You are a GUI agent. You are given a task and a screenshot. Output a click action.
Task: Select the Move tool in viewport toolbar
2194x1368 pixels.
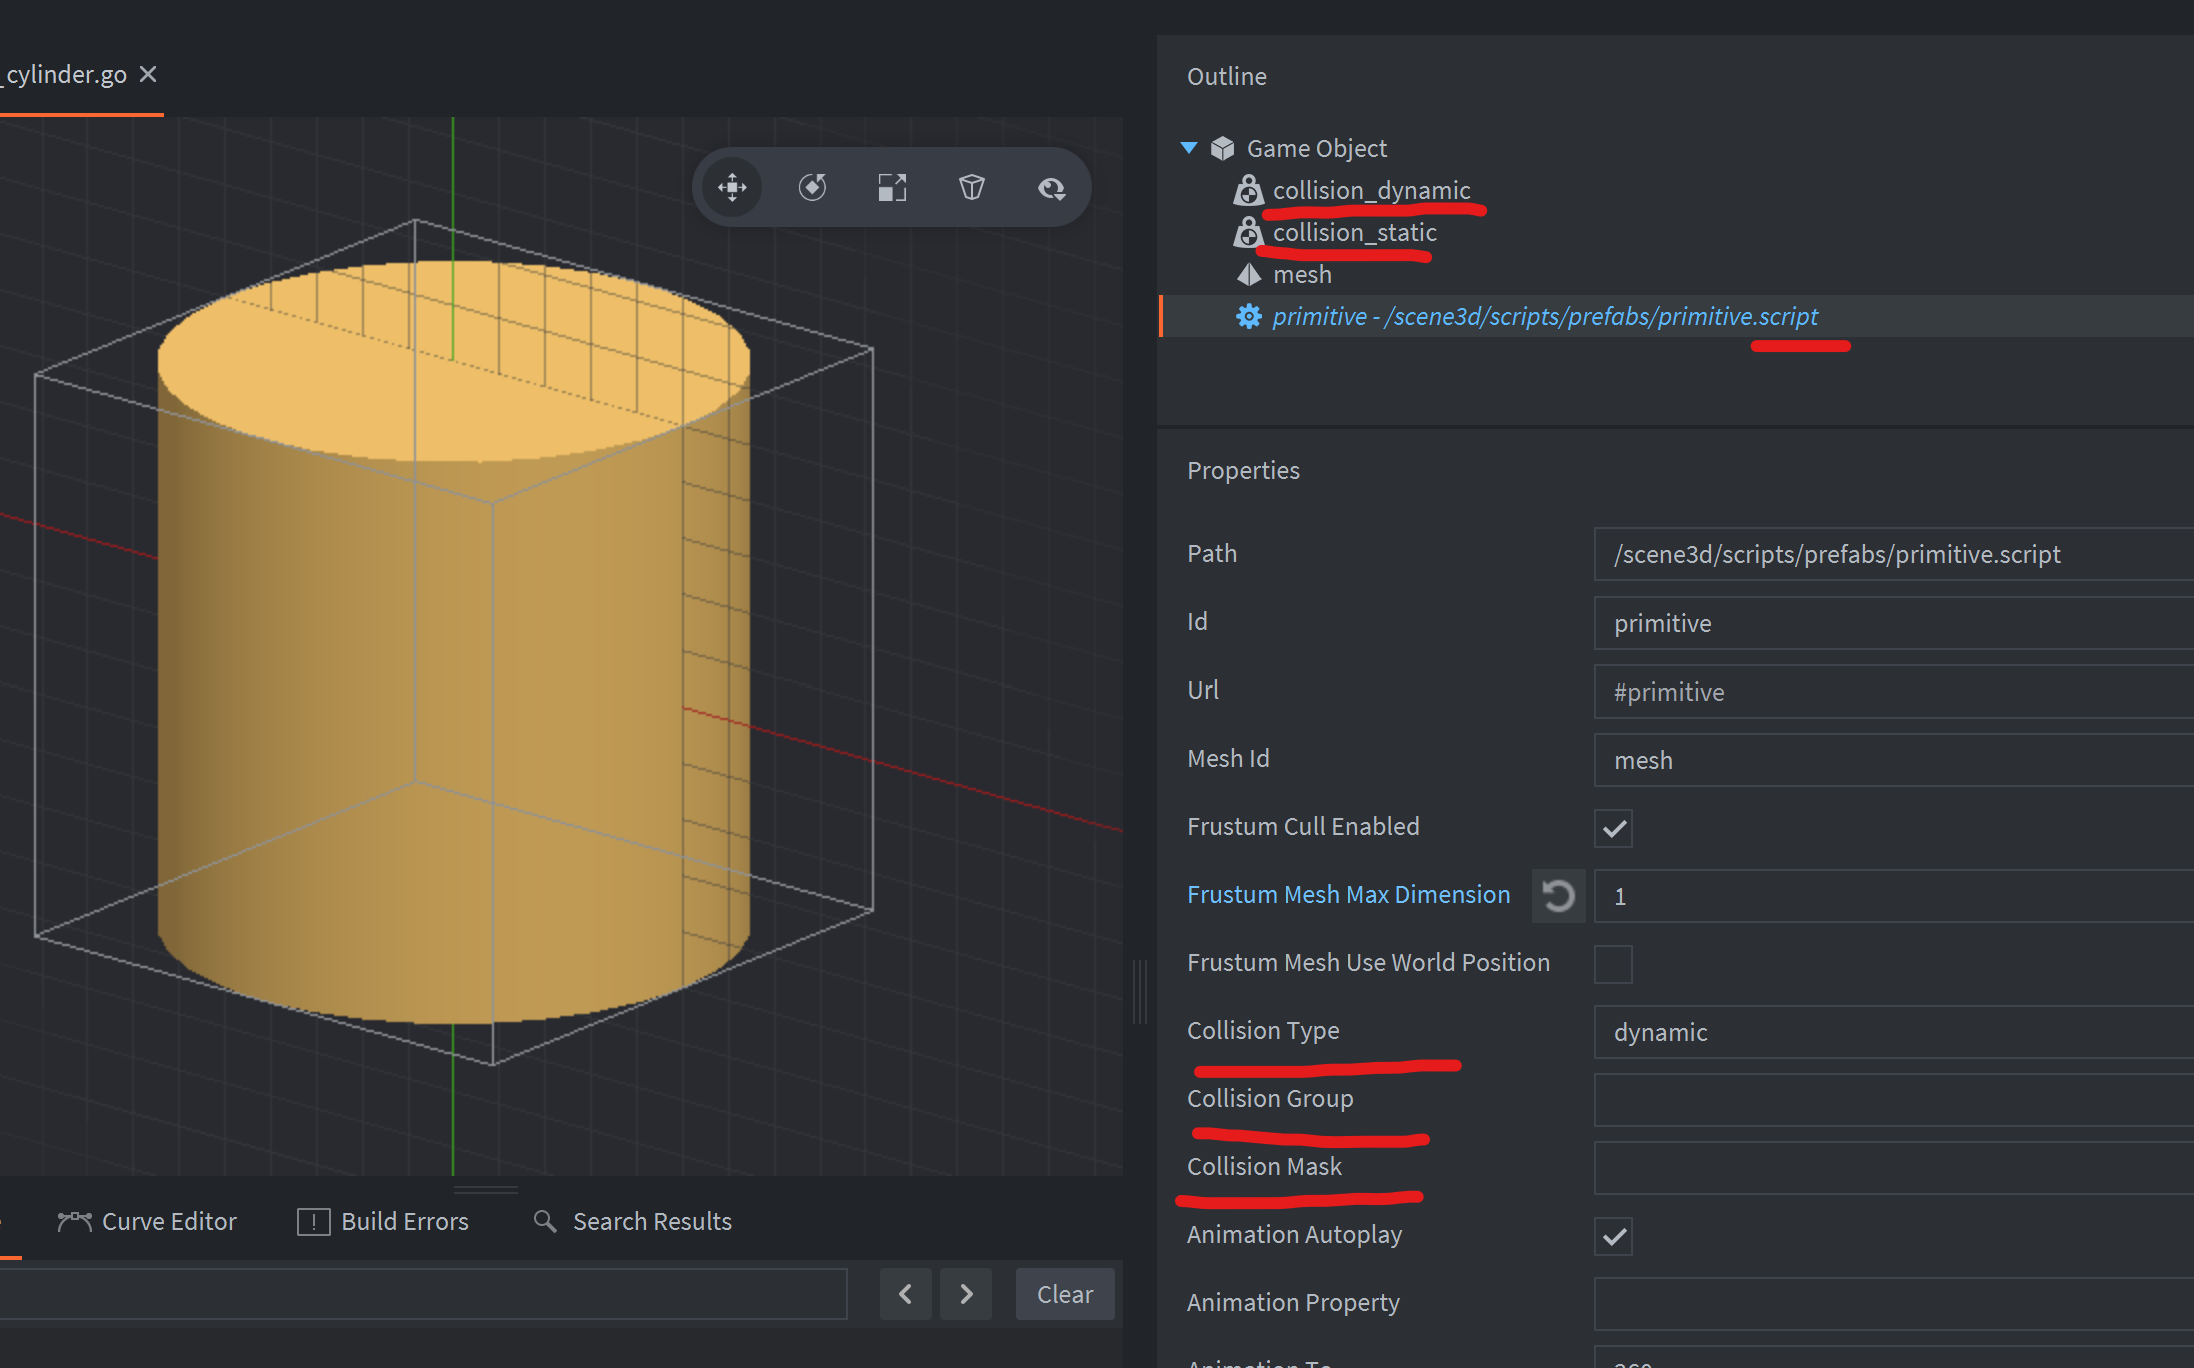point(731,187)
